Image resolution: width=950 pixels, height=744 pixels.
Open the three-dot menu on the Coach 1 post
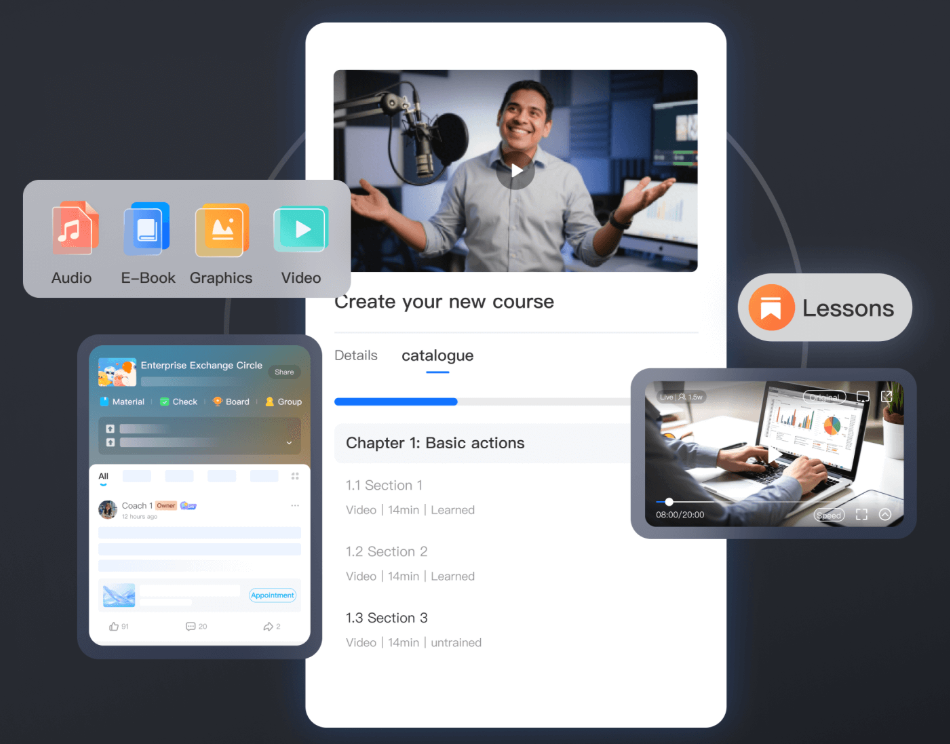tap(294, 506)
